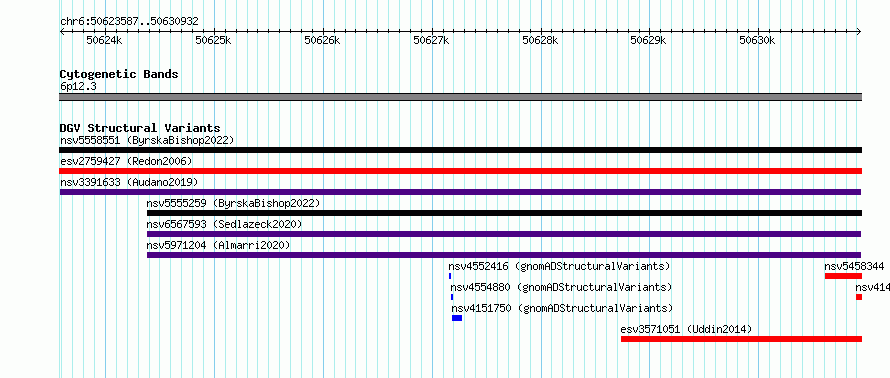Image resolution: width=890 pixels, height=378 pixels.
Task: Open nsv4554880 (gnomADStructuralVariants) label
Action: [561, 287]
